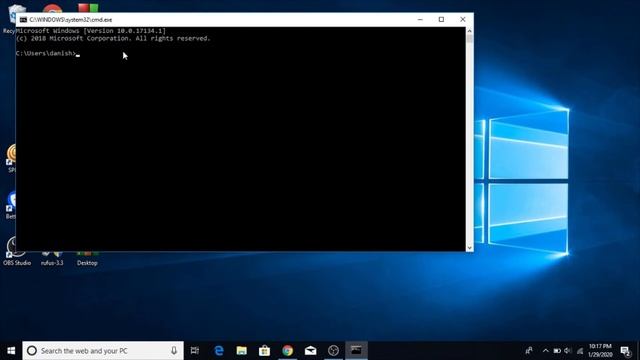Launch Microsoft Edge from taskbar
The width and height of the screenshot is (640, 360).
[x=219, y=351]
